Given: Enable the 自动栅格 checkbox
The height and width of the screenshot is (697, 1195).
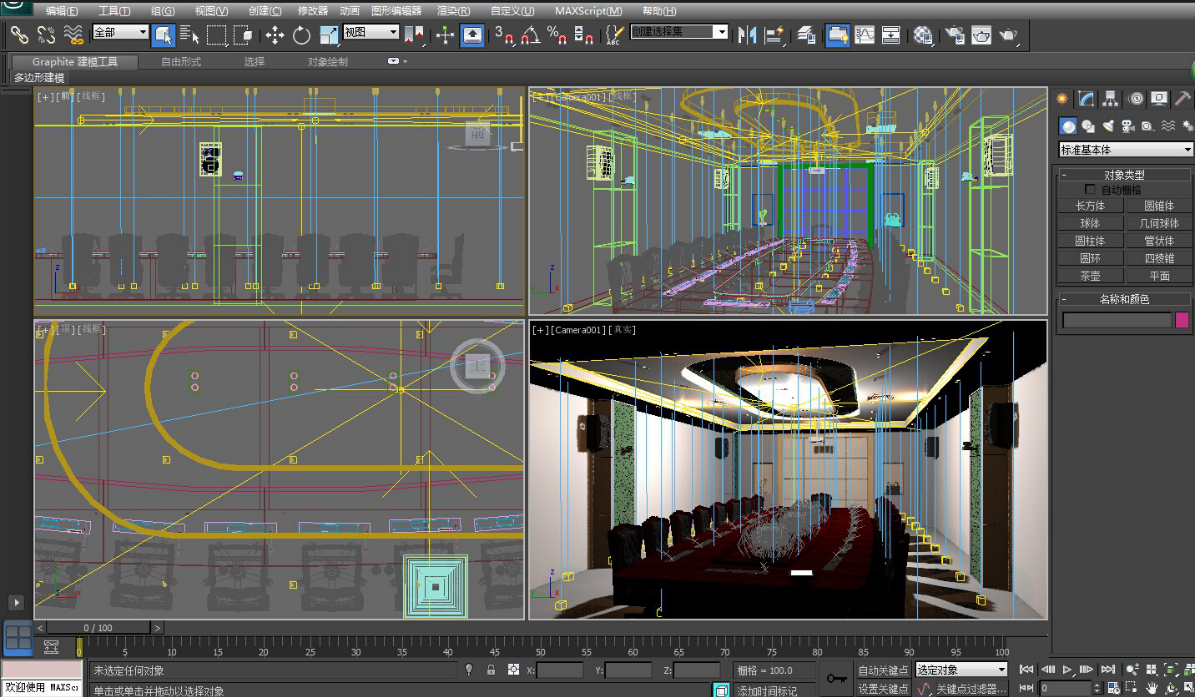Looking at the screenshot, I should (x=1090, y=190).
